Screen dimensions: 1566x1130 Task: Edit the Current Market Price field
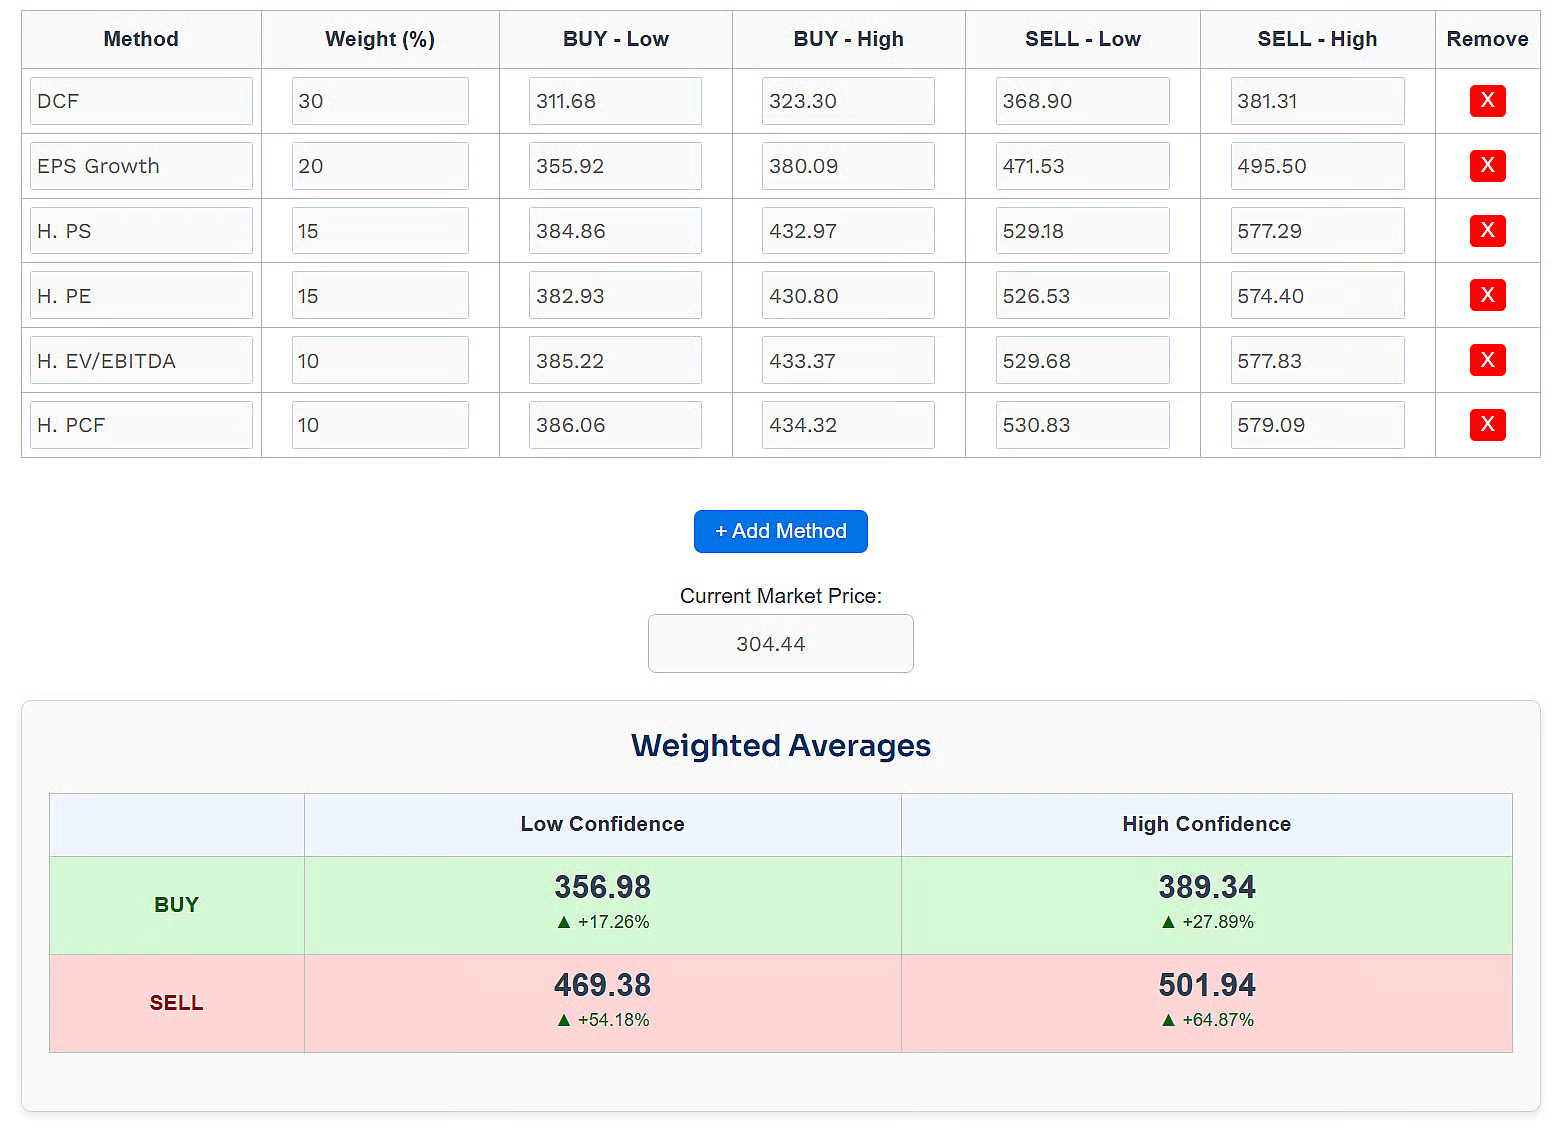tap(780, 644)
